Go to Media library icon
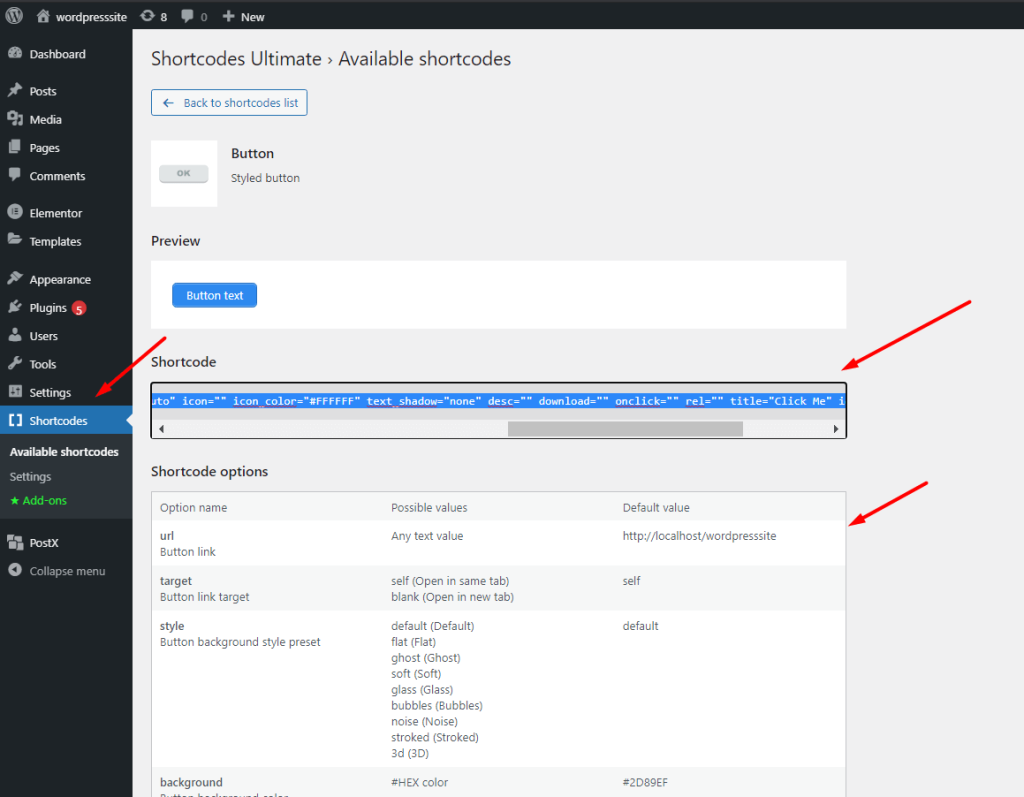Image resolution: width=1024 pixels, height=797 pixels. (15, 119)
